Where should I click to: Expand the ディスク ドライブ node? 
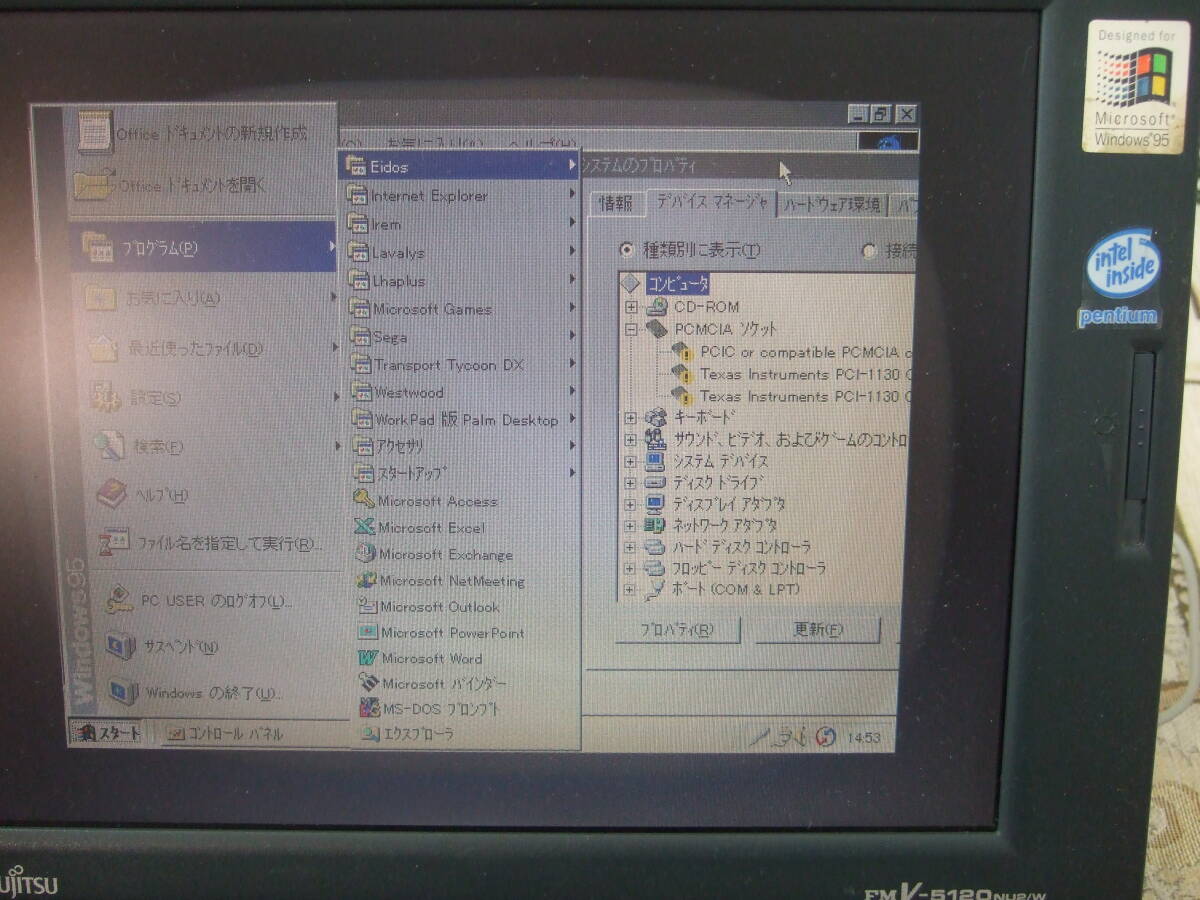tap(630, 482)
